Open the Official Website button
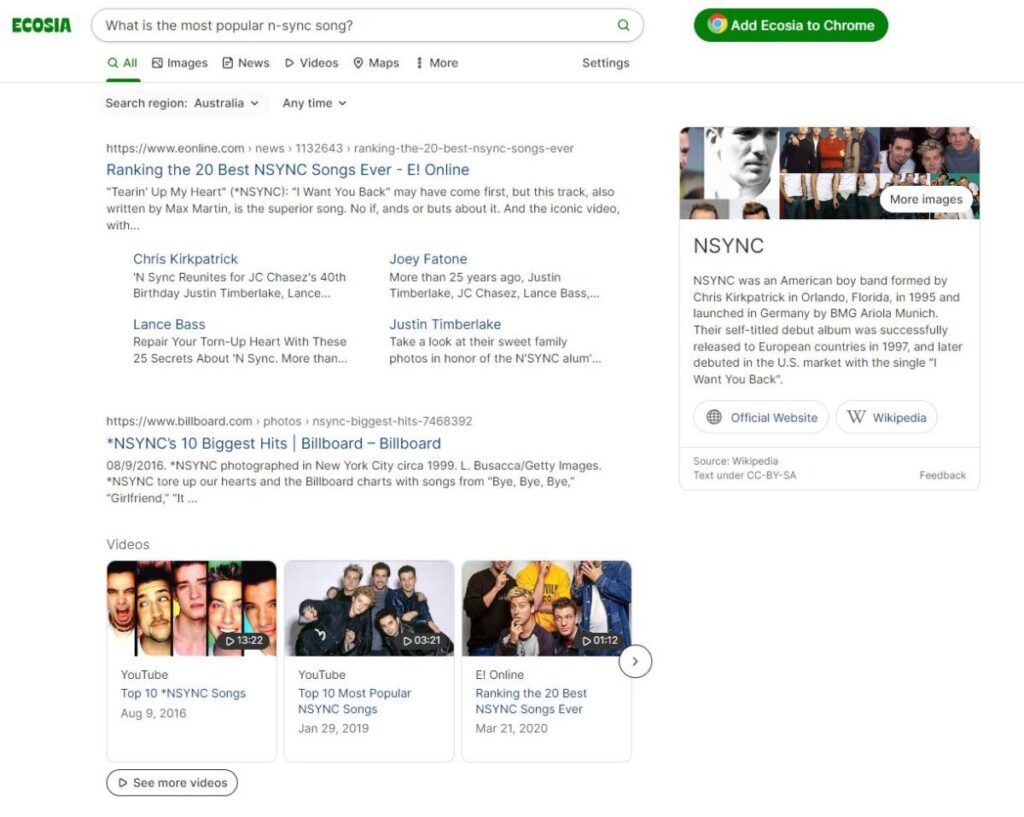The image size is (1024, 817). (x=761, y=417)
